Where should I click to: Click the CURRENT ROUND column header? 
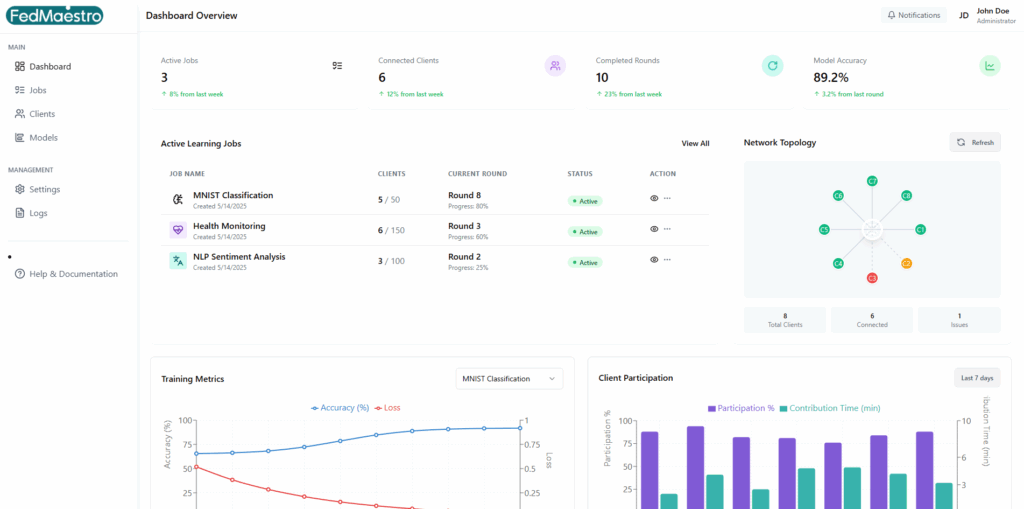(x=477, y=174)
